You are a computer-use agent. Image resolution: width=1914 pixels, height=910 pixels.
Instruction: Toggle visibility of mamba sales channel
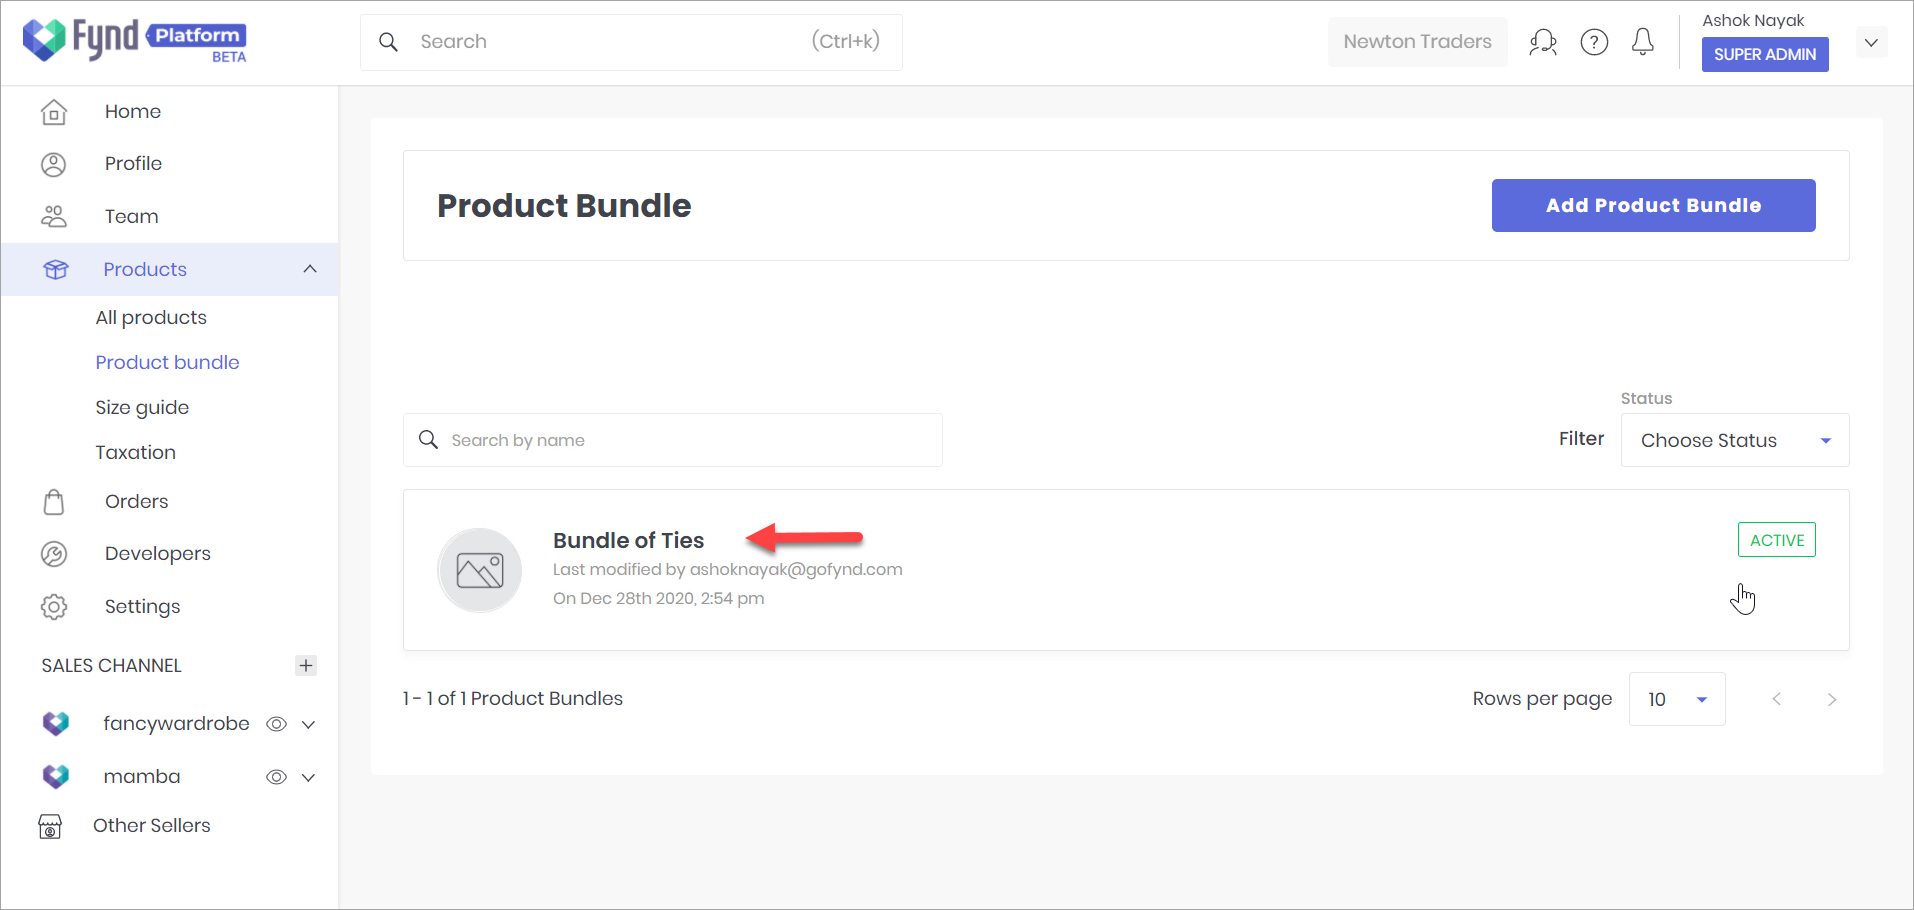click(276, 777)
